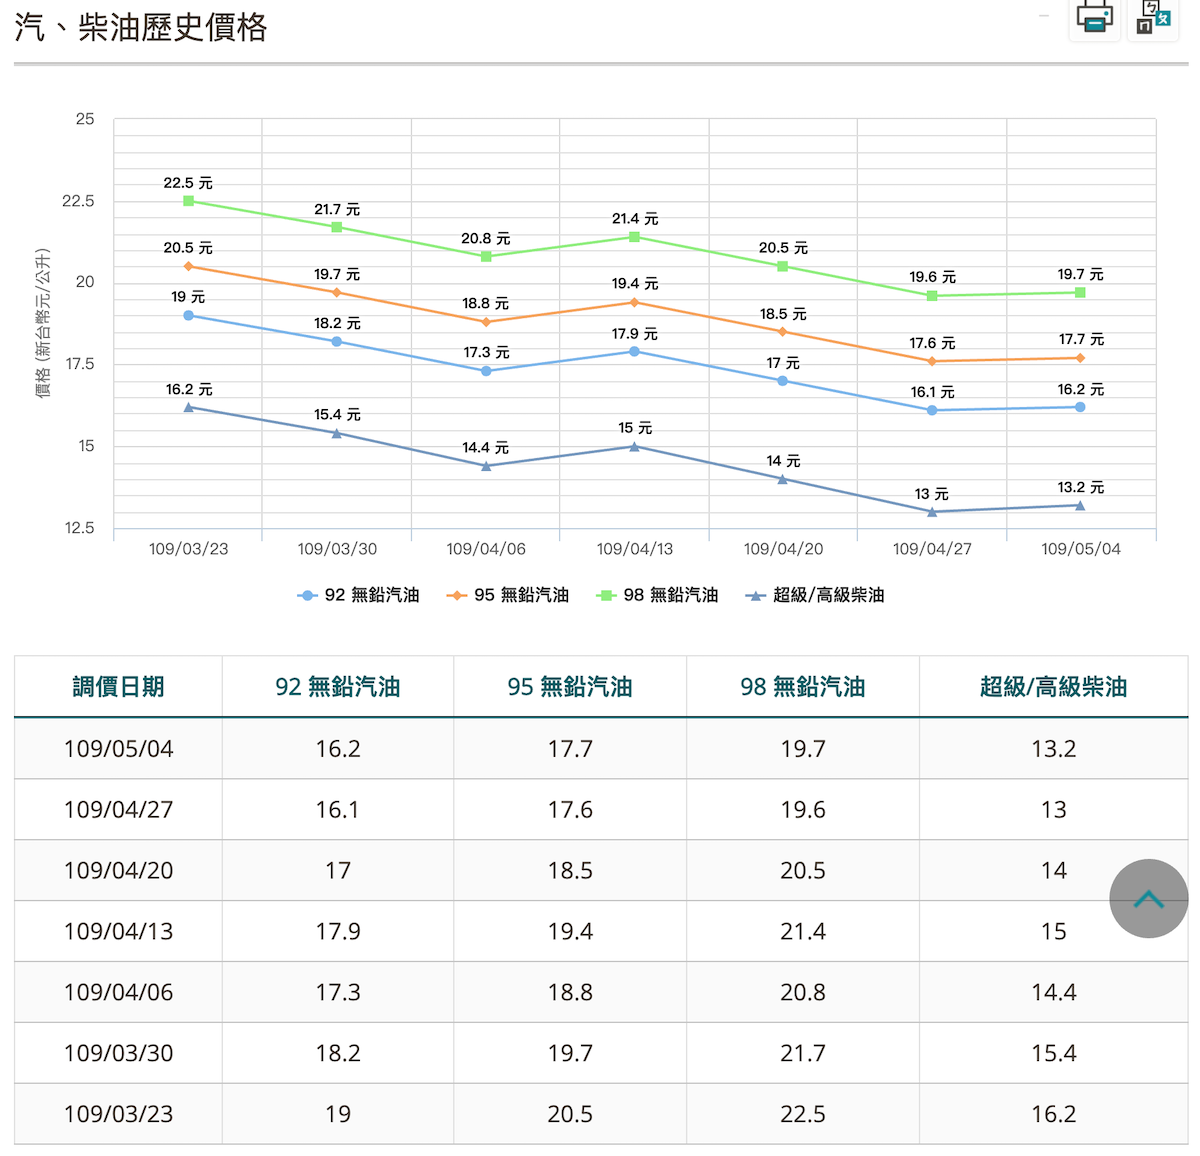
Task: Click the green square marker labeled 22.5 元
Action: (188, 201)
